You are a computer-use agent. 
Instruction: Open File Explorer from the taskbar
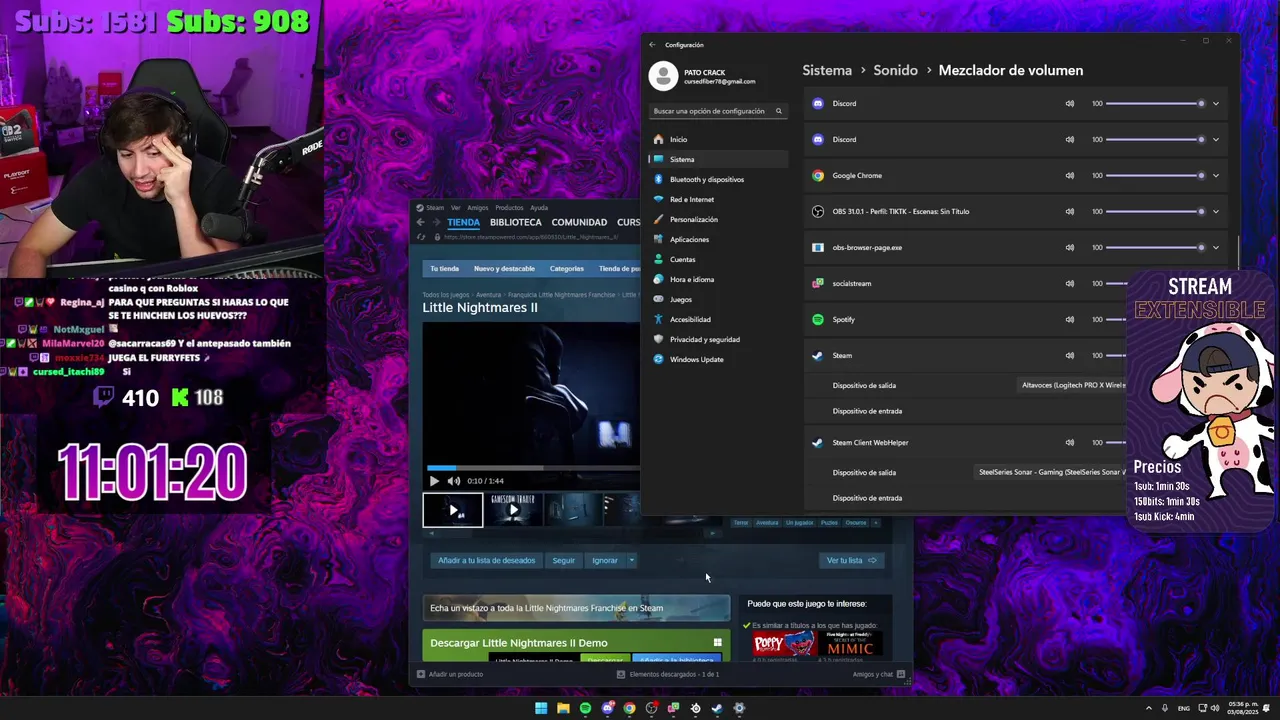click(563, 708)
